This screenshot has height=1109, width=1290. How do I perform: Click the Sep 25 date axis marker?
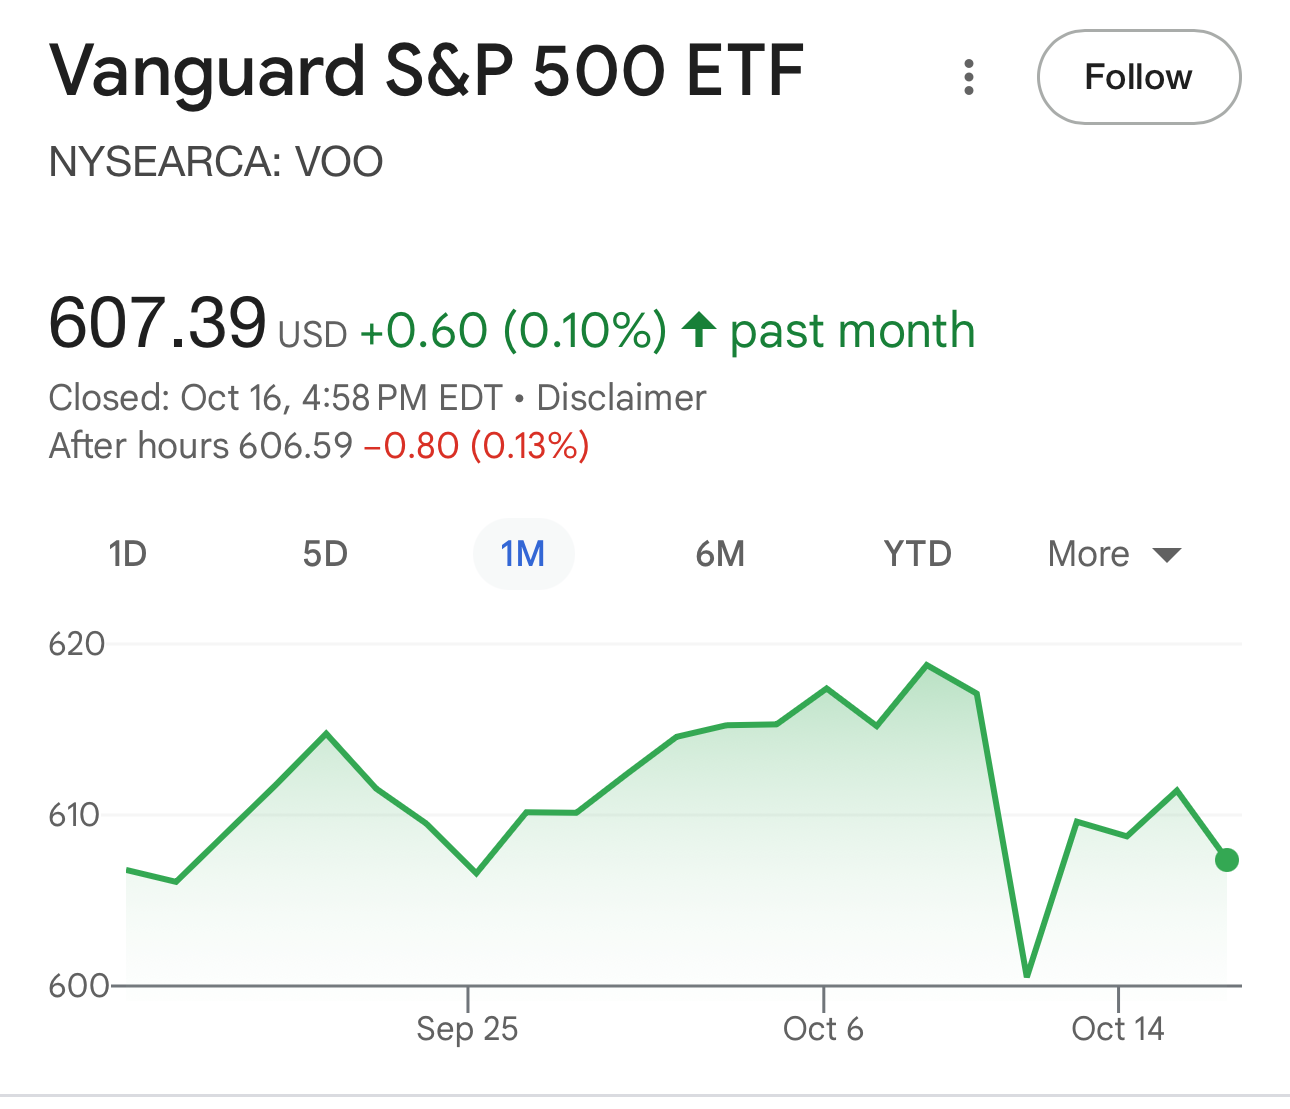(467, 1028)
